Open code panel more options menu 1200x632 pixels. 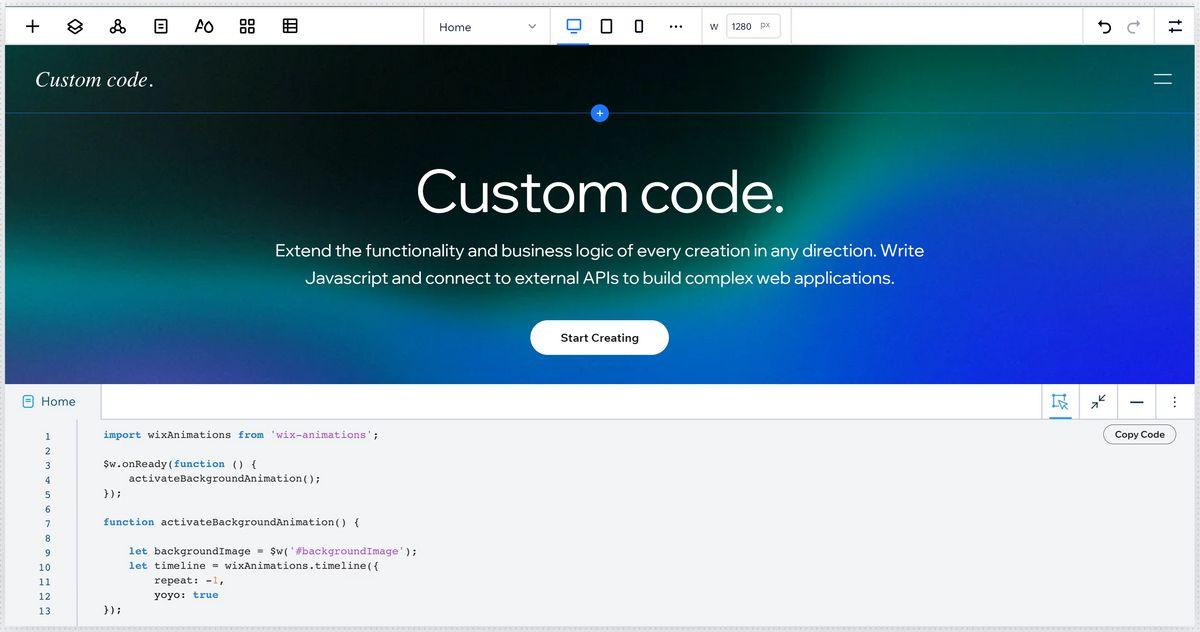[x=1174, y=402]
